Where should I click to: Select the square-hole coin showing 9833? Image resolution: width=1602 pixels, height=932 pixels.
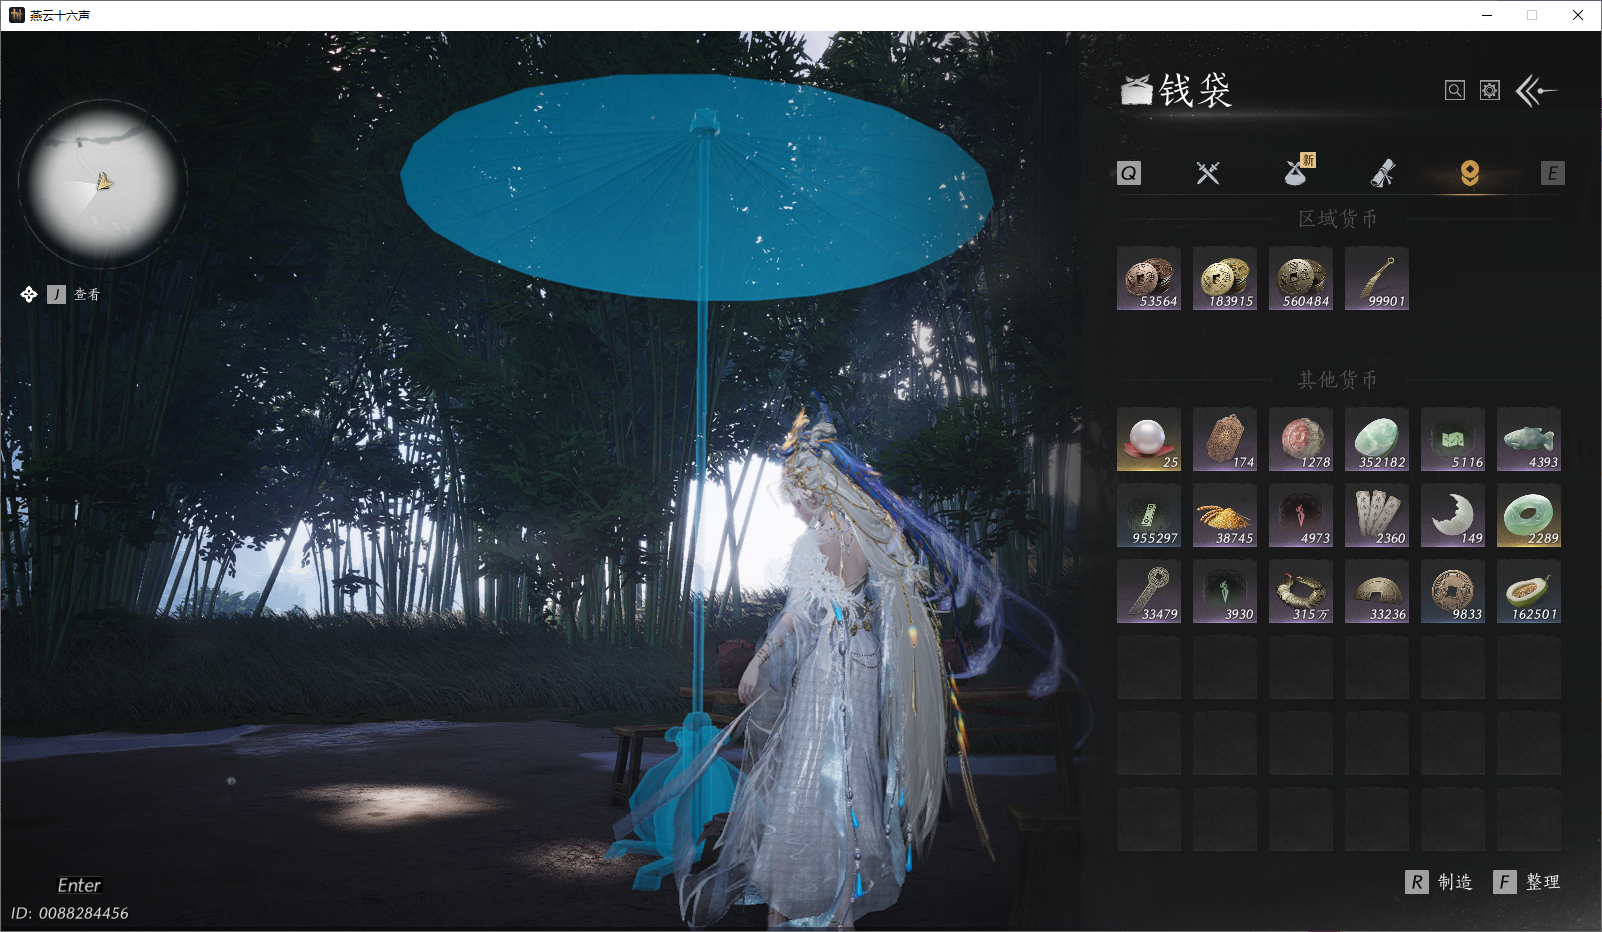[1453, 592]
